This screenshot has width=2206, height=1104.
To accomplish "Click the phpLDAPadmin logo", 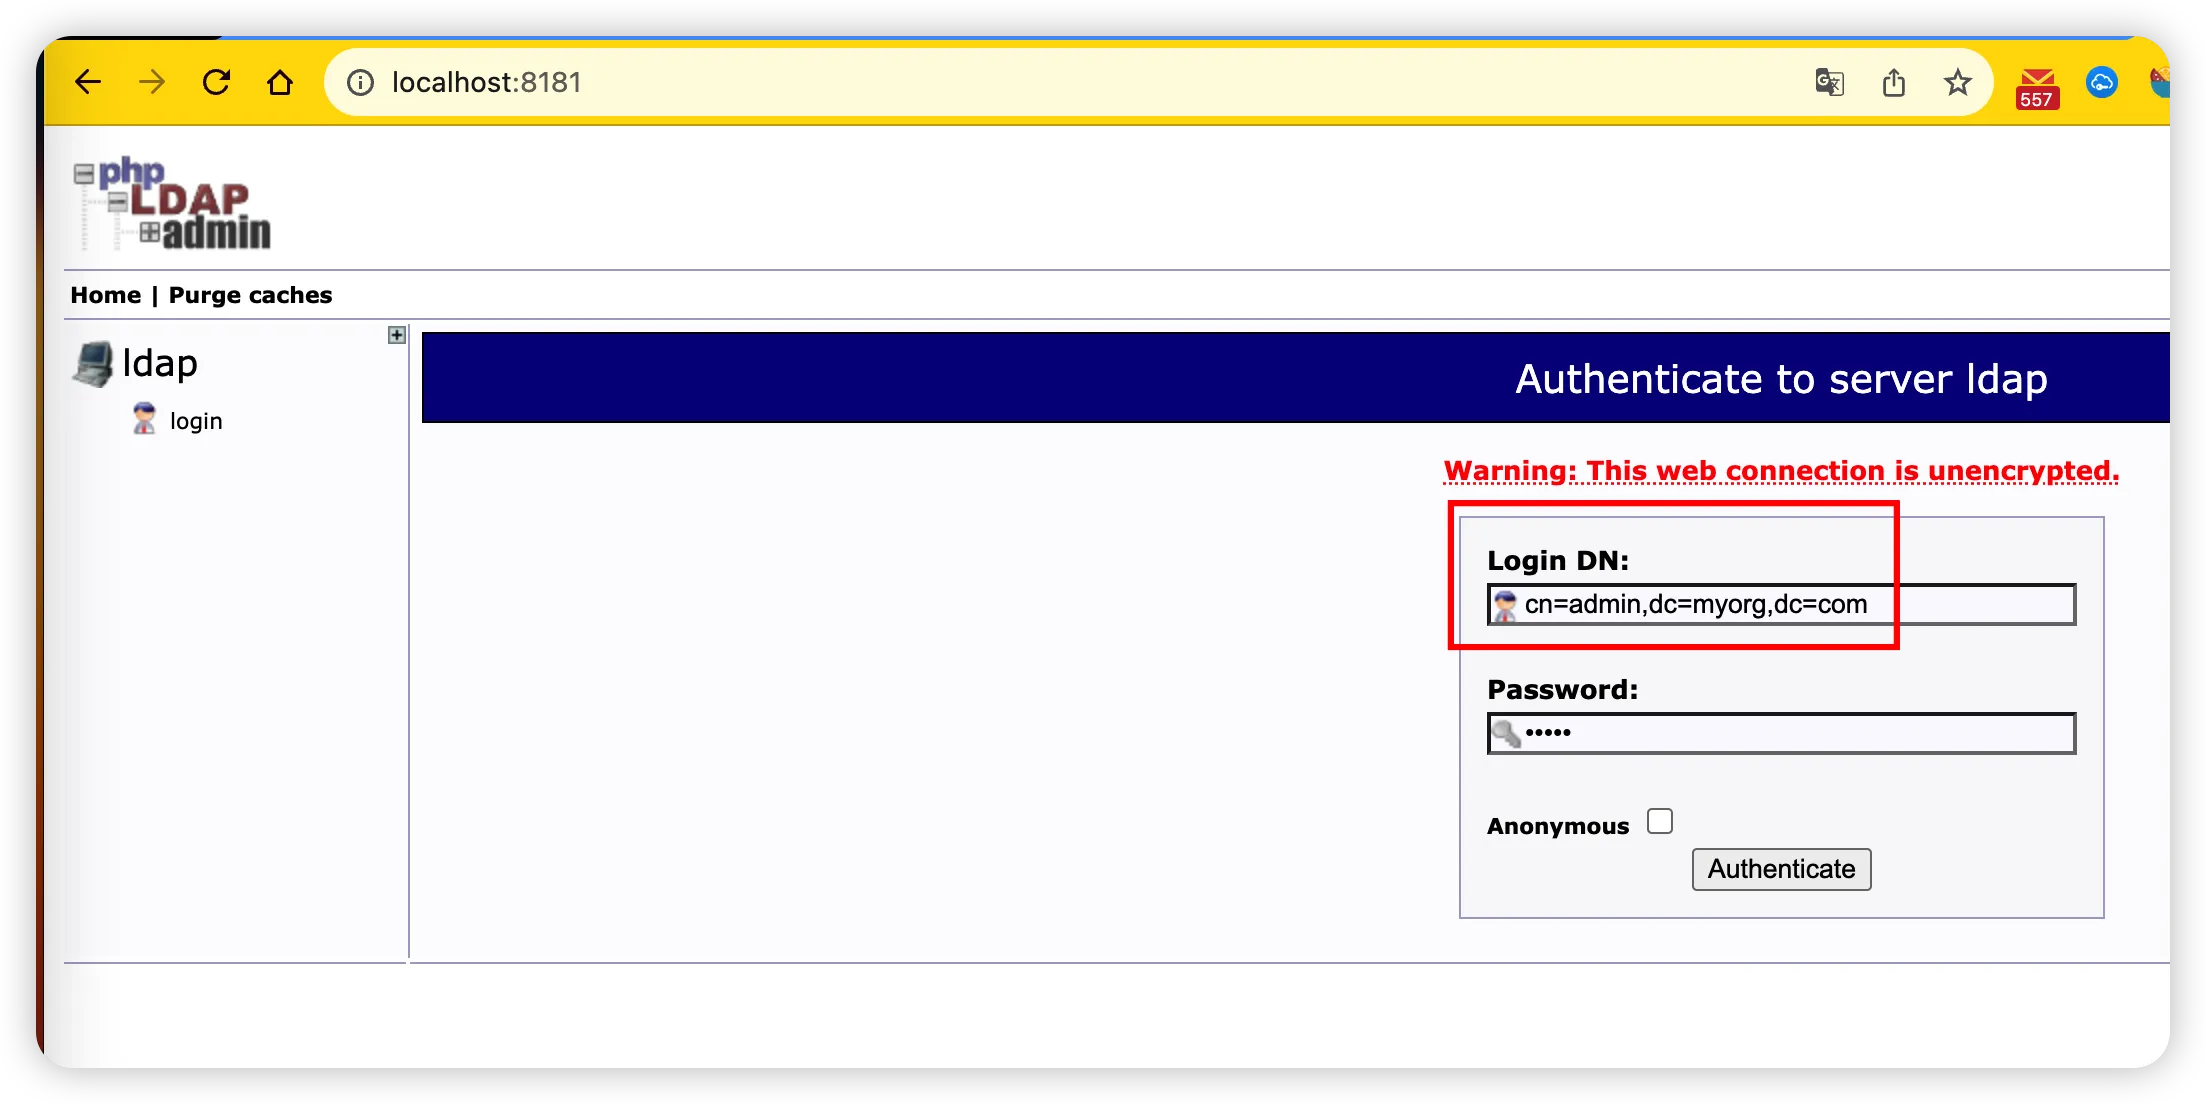I will click(x=172, y=203).
